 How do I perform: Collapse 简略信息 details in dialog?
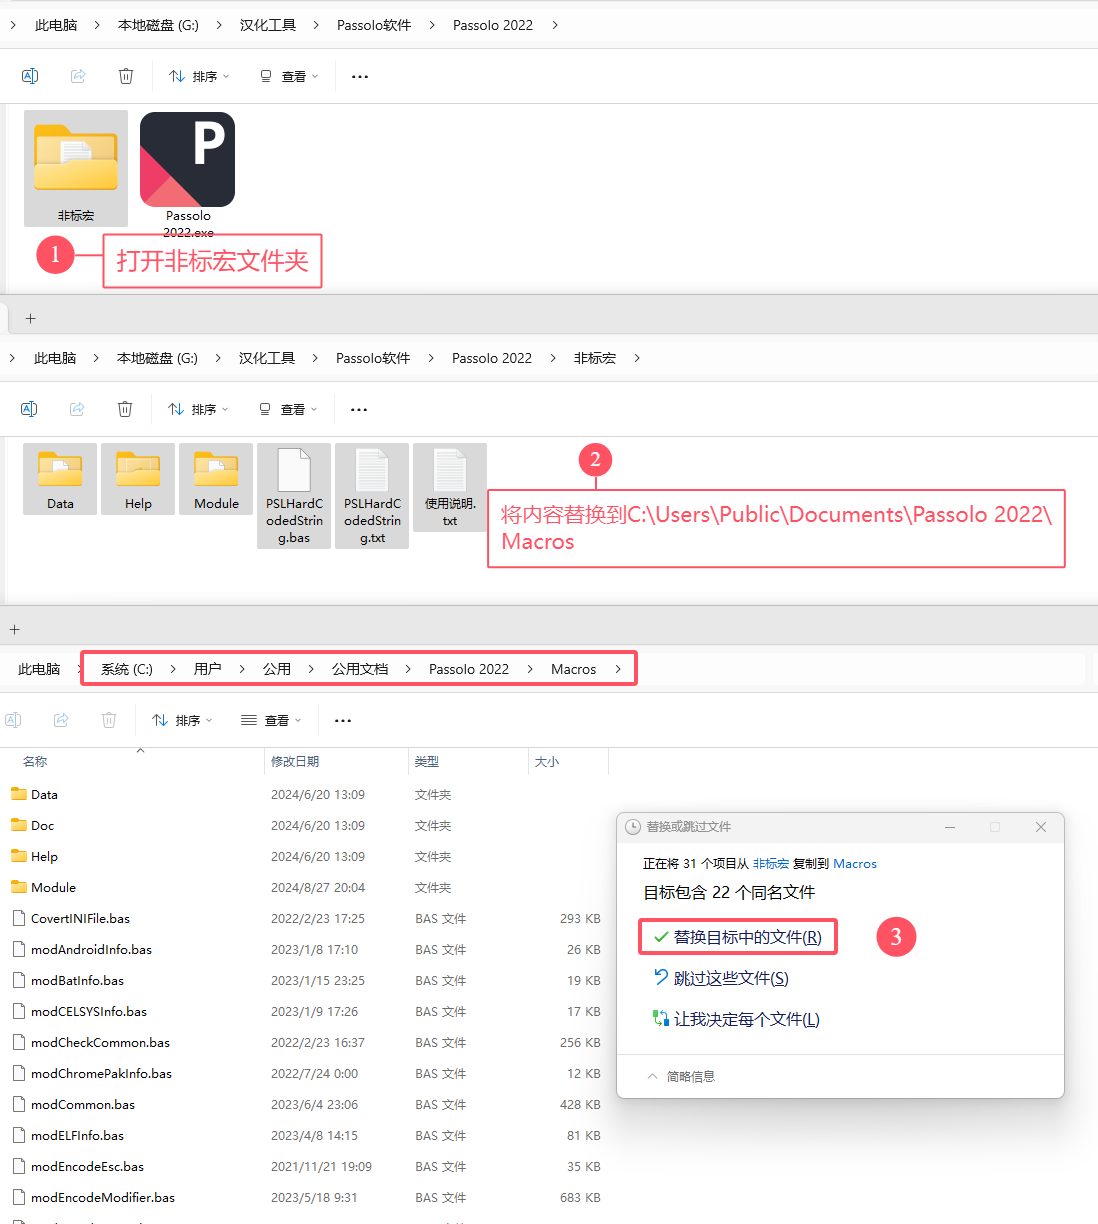(x=681, y=1076)
